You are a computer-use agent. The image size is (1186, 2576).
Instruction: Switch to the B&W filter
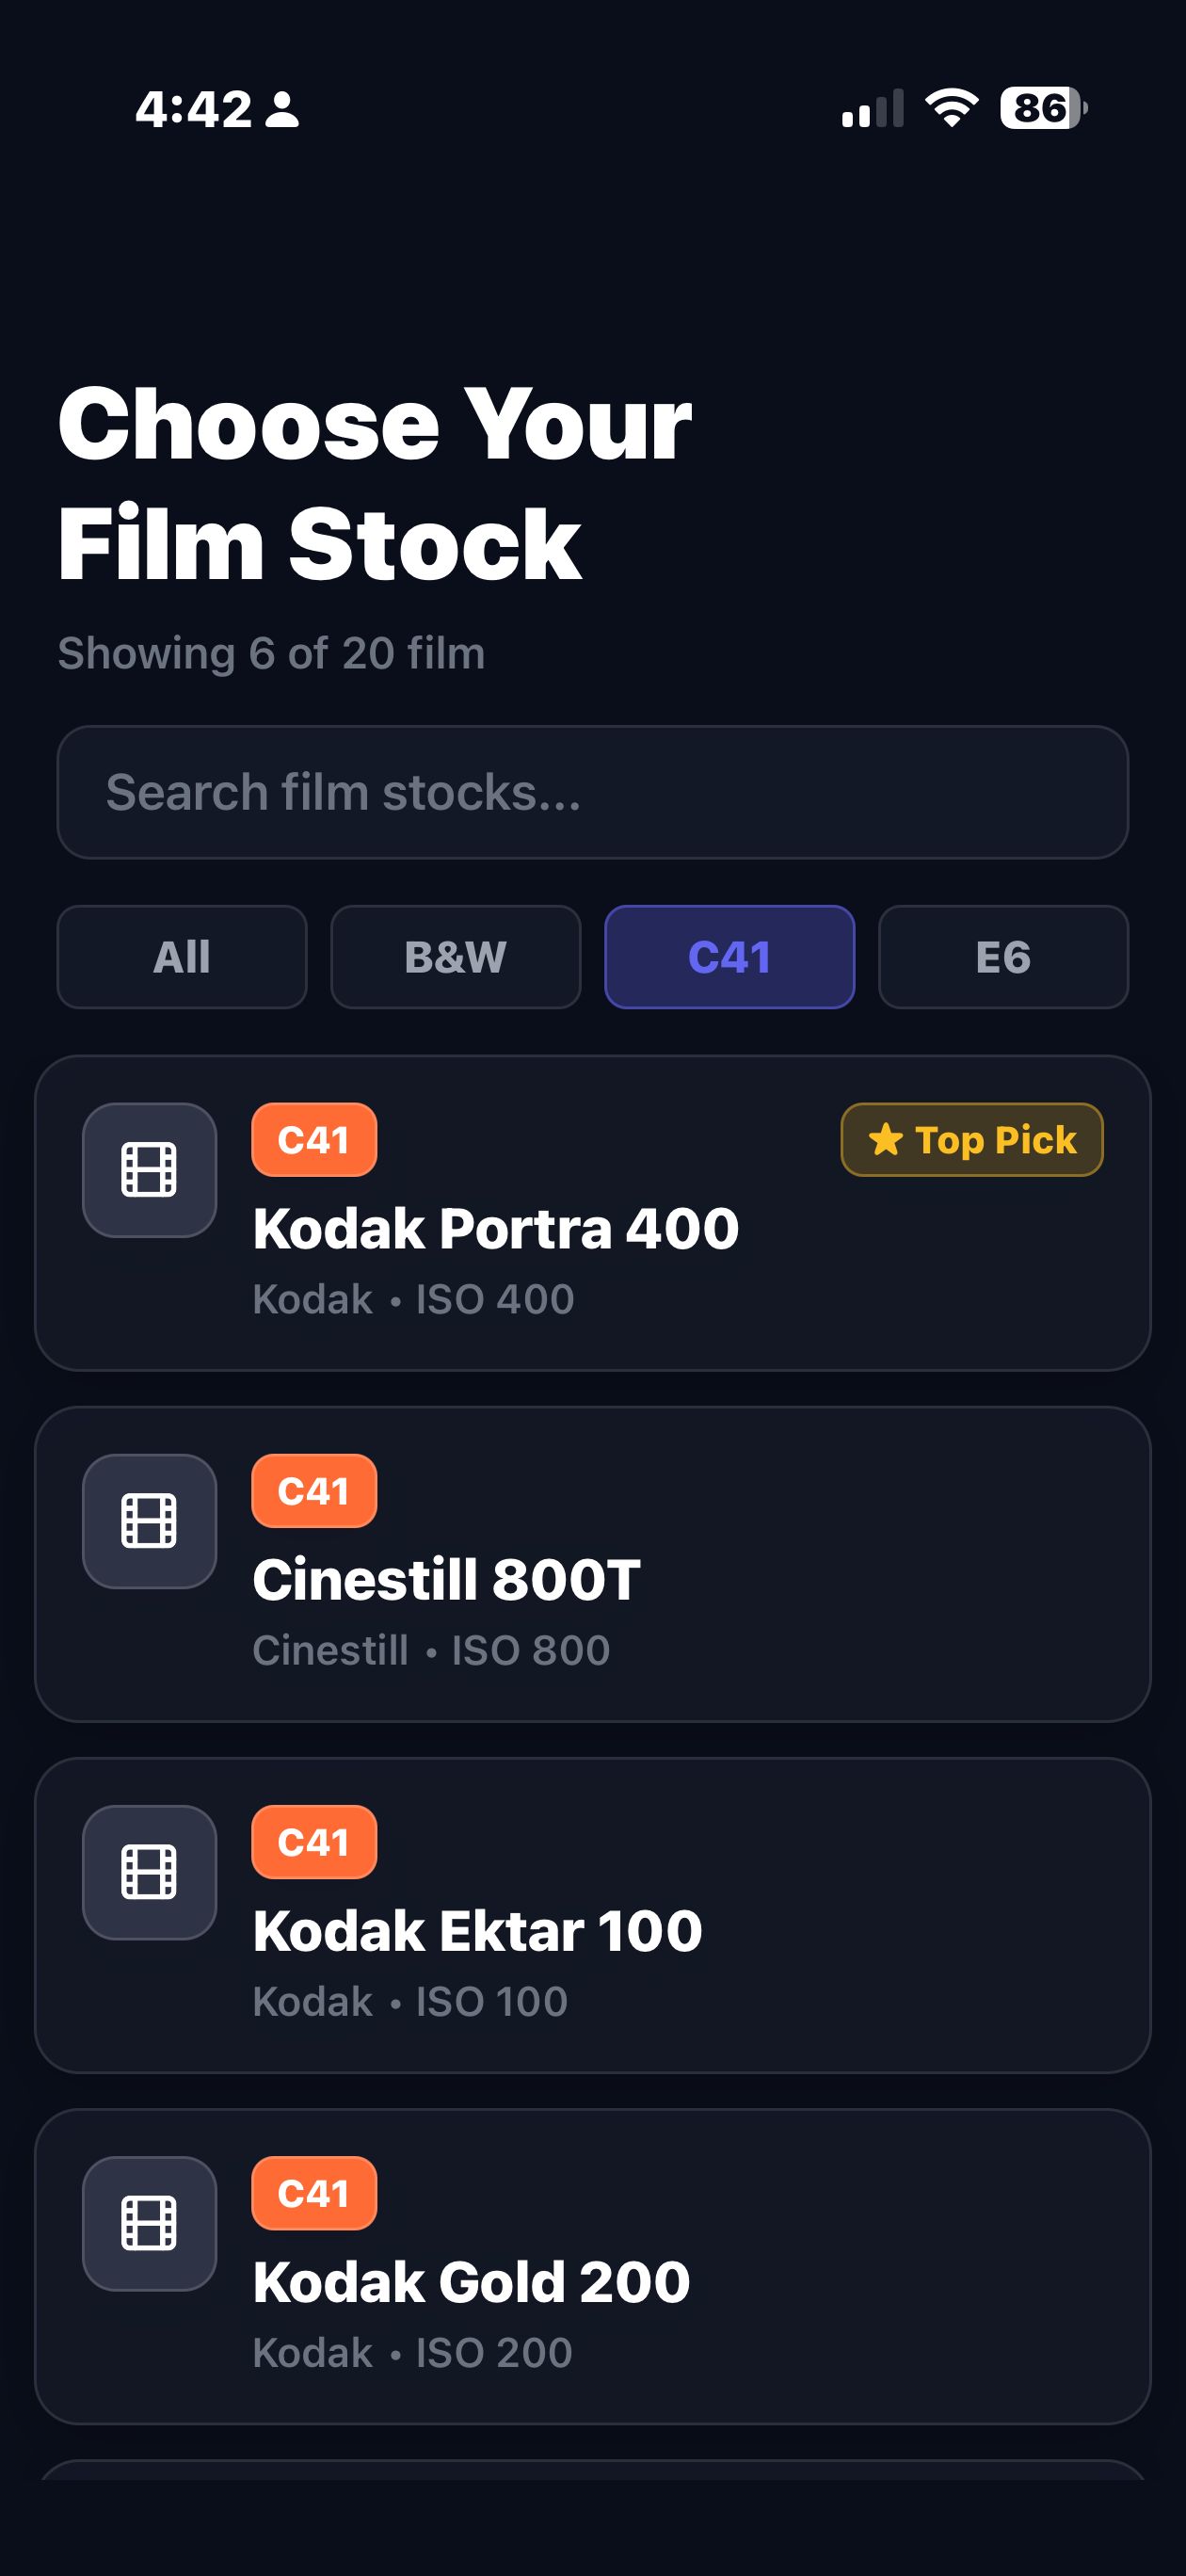pos(455,957)
